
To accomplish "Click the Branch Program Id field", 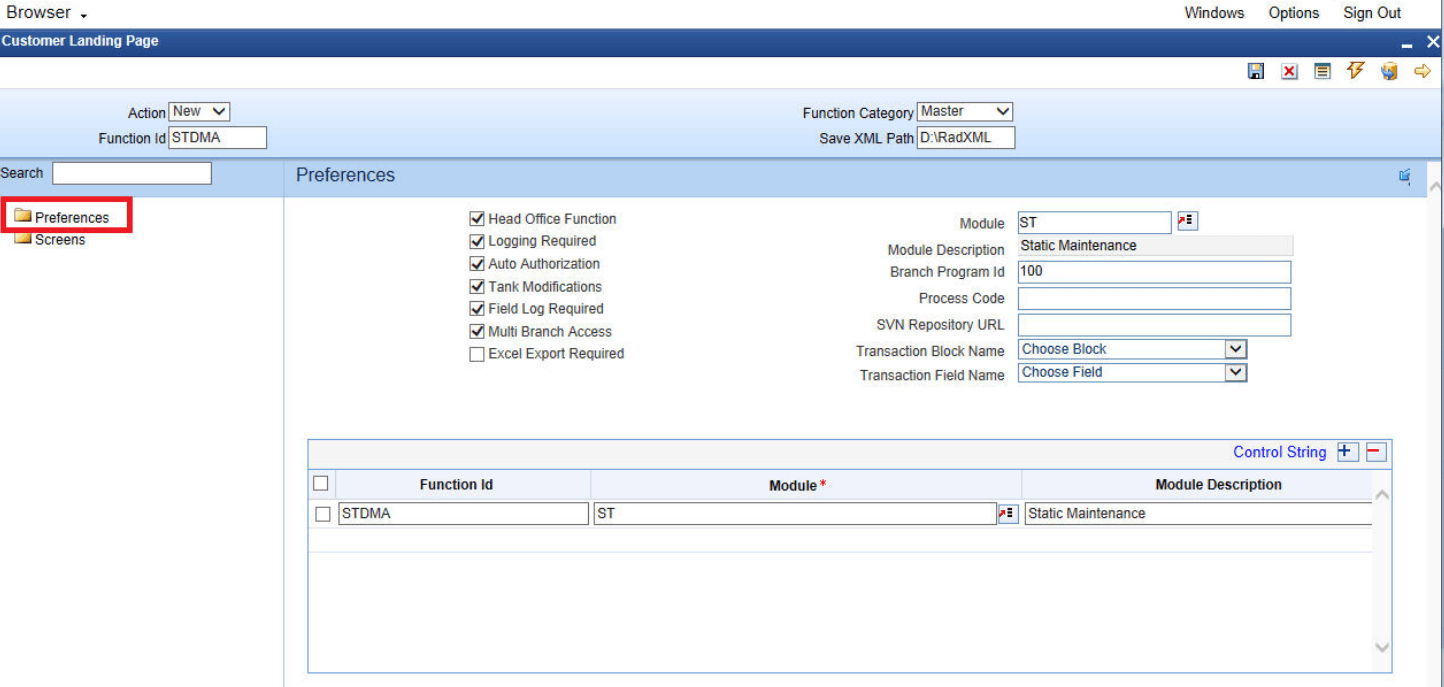I will [1154, 272].
